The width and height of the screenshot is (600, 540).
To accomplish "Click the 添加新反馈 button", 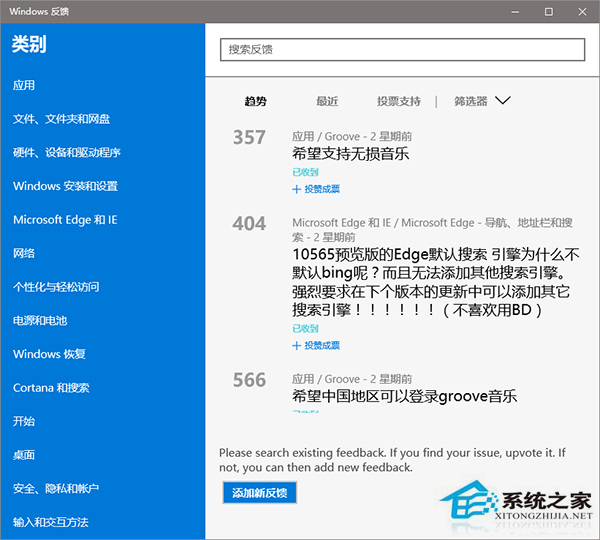I will 259,493.
